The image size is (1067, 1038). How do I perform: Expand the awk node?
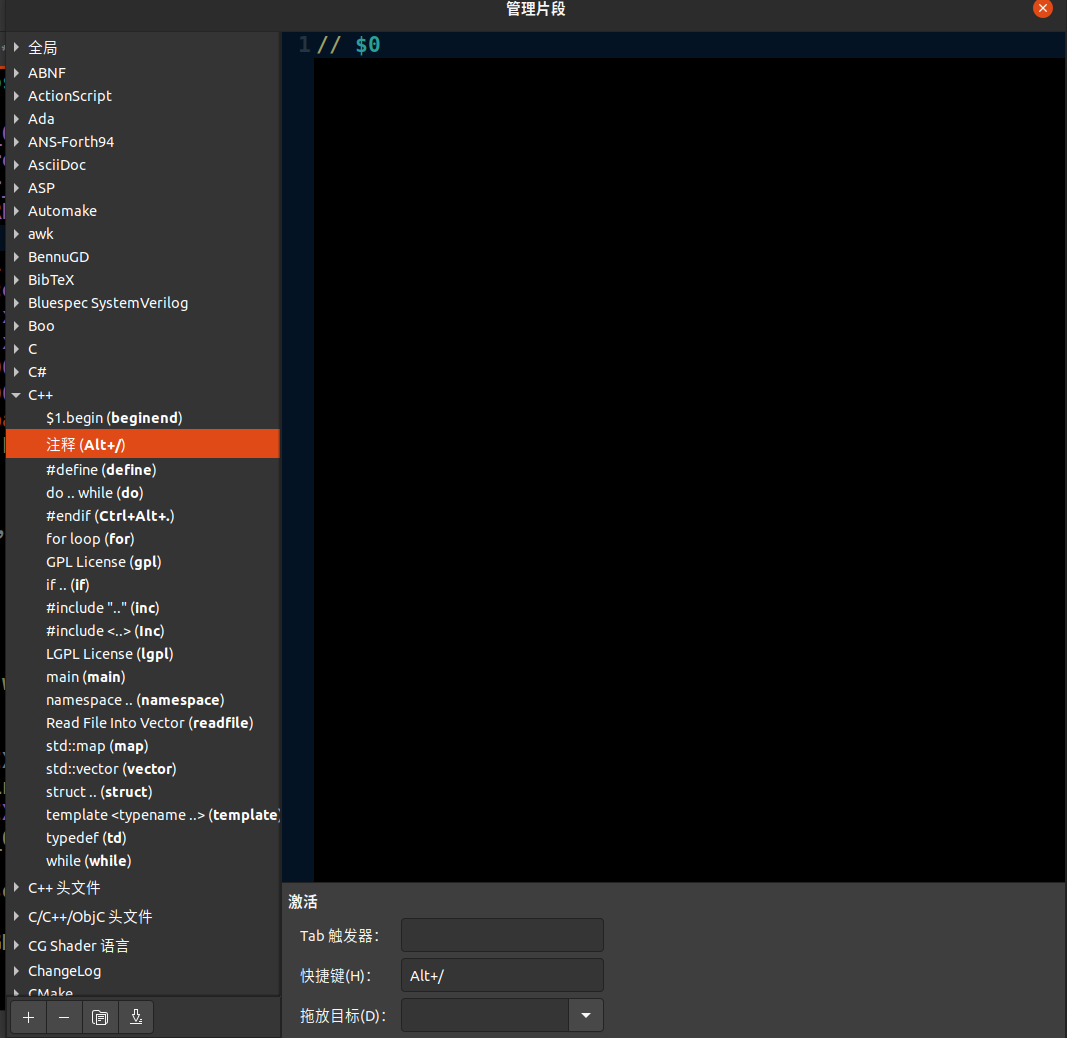[16, 234]
